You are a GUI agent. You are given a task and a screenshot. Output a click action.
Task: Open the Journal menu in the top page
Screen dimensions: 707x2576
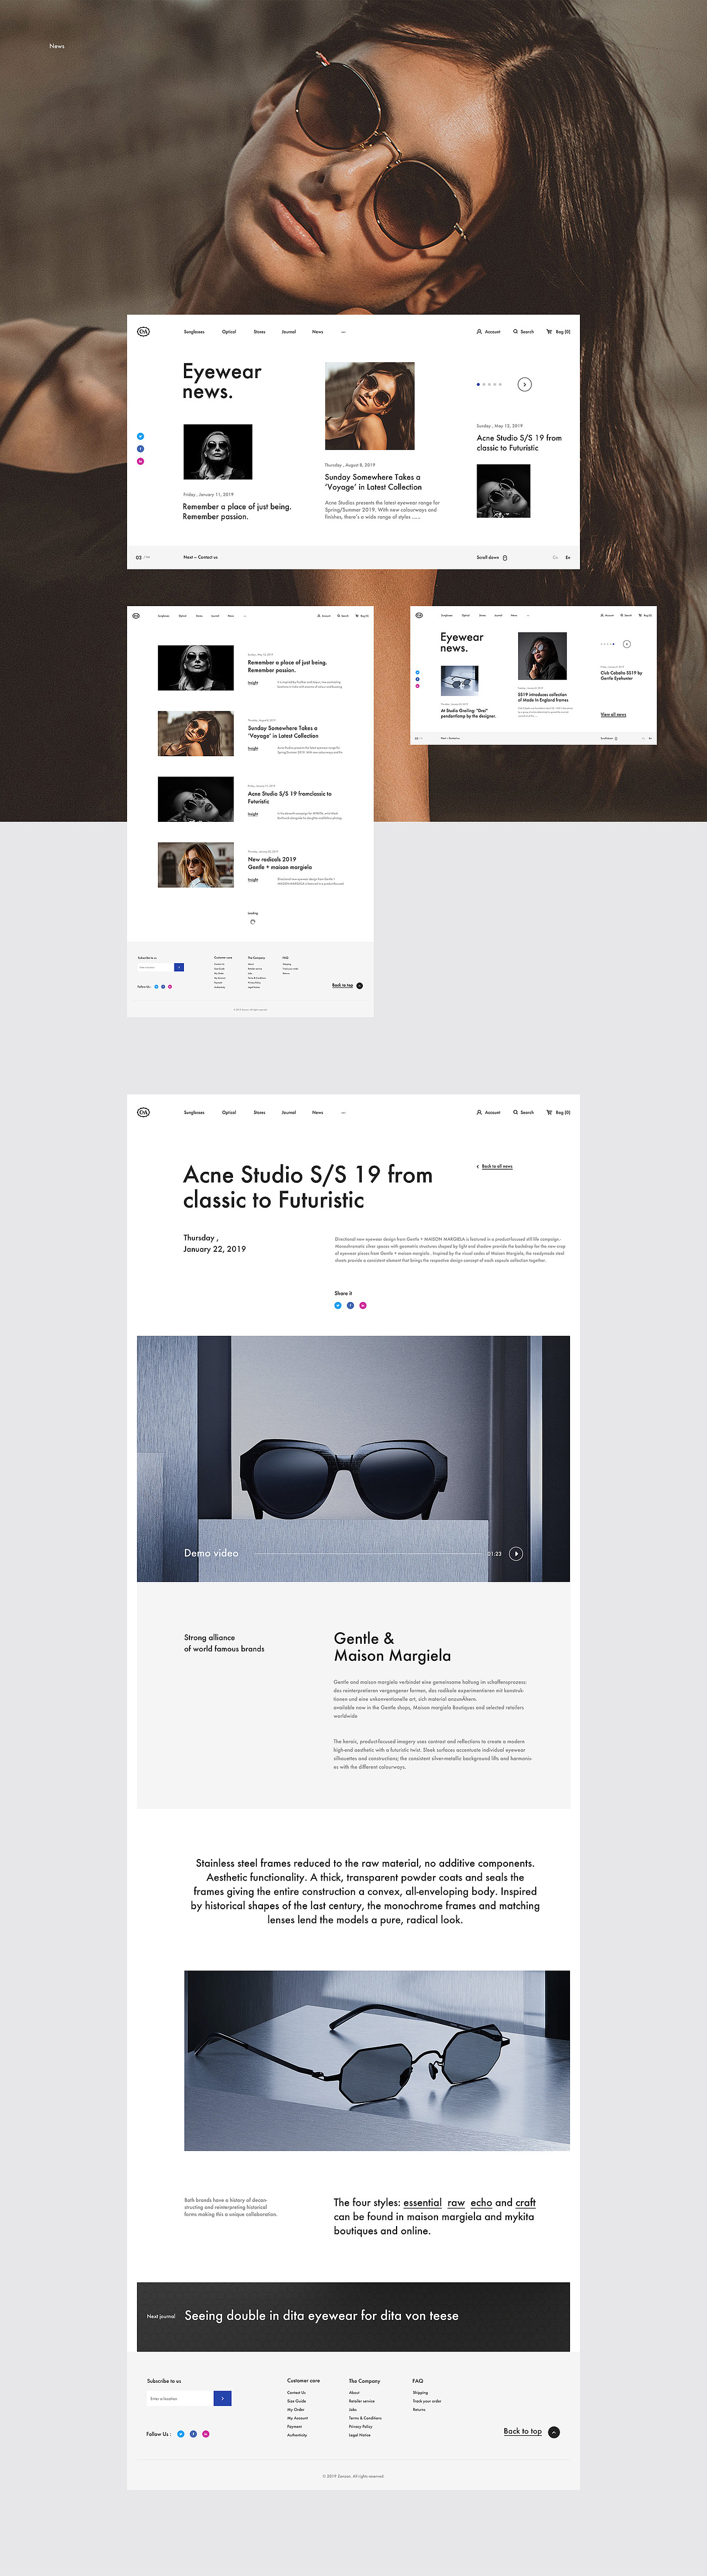point(289,331)
